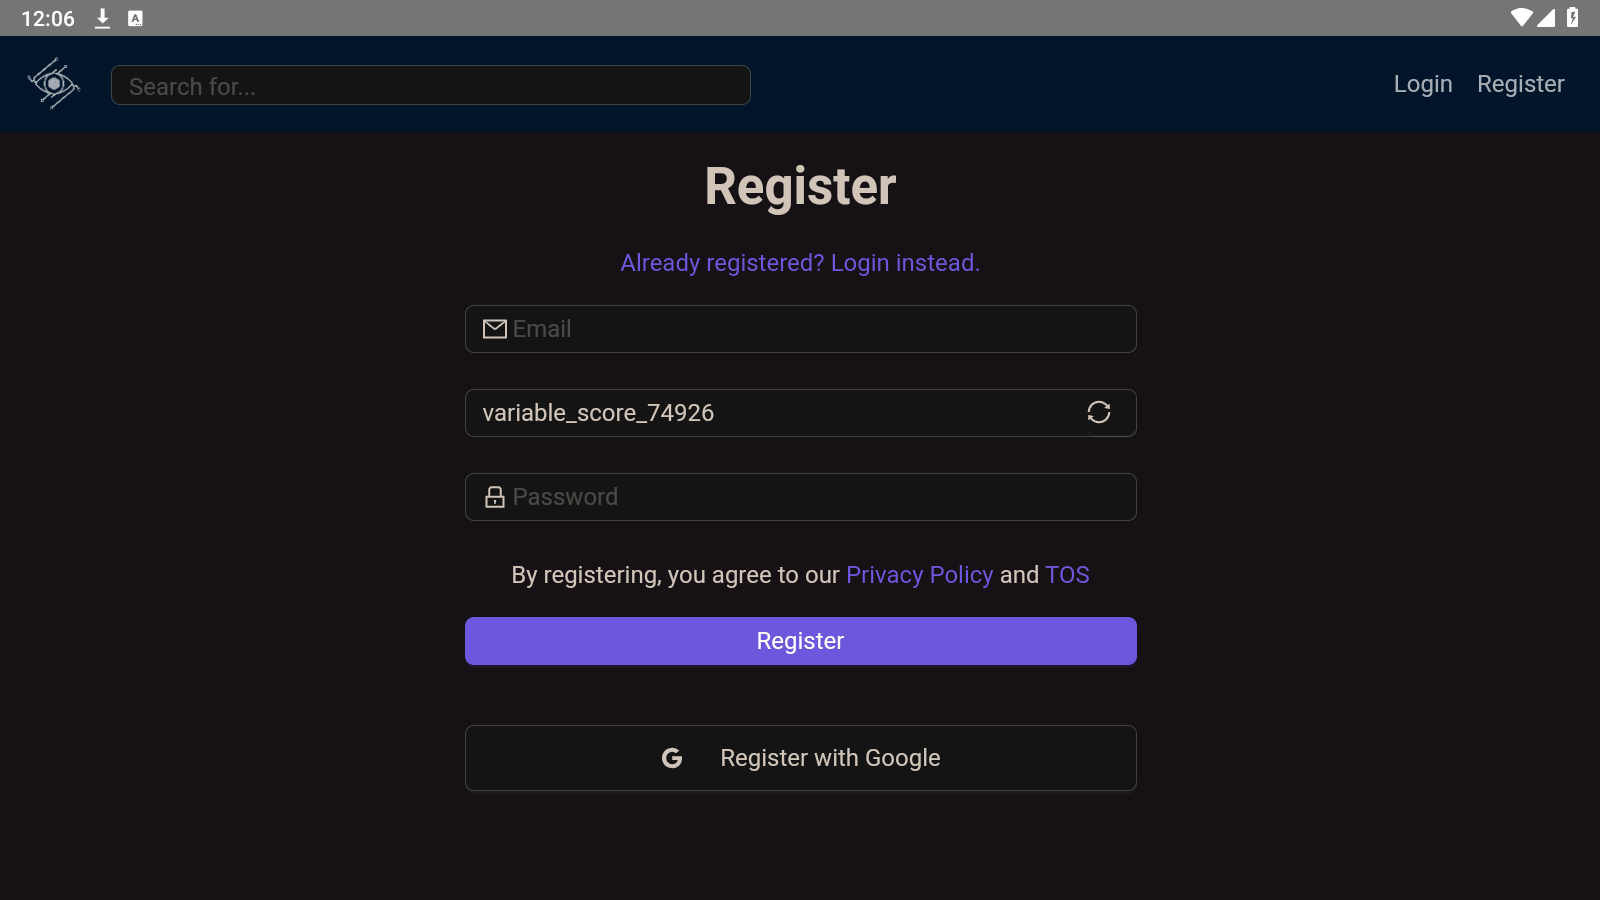Open the Privacy Policy link

tap(919, 575)
